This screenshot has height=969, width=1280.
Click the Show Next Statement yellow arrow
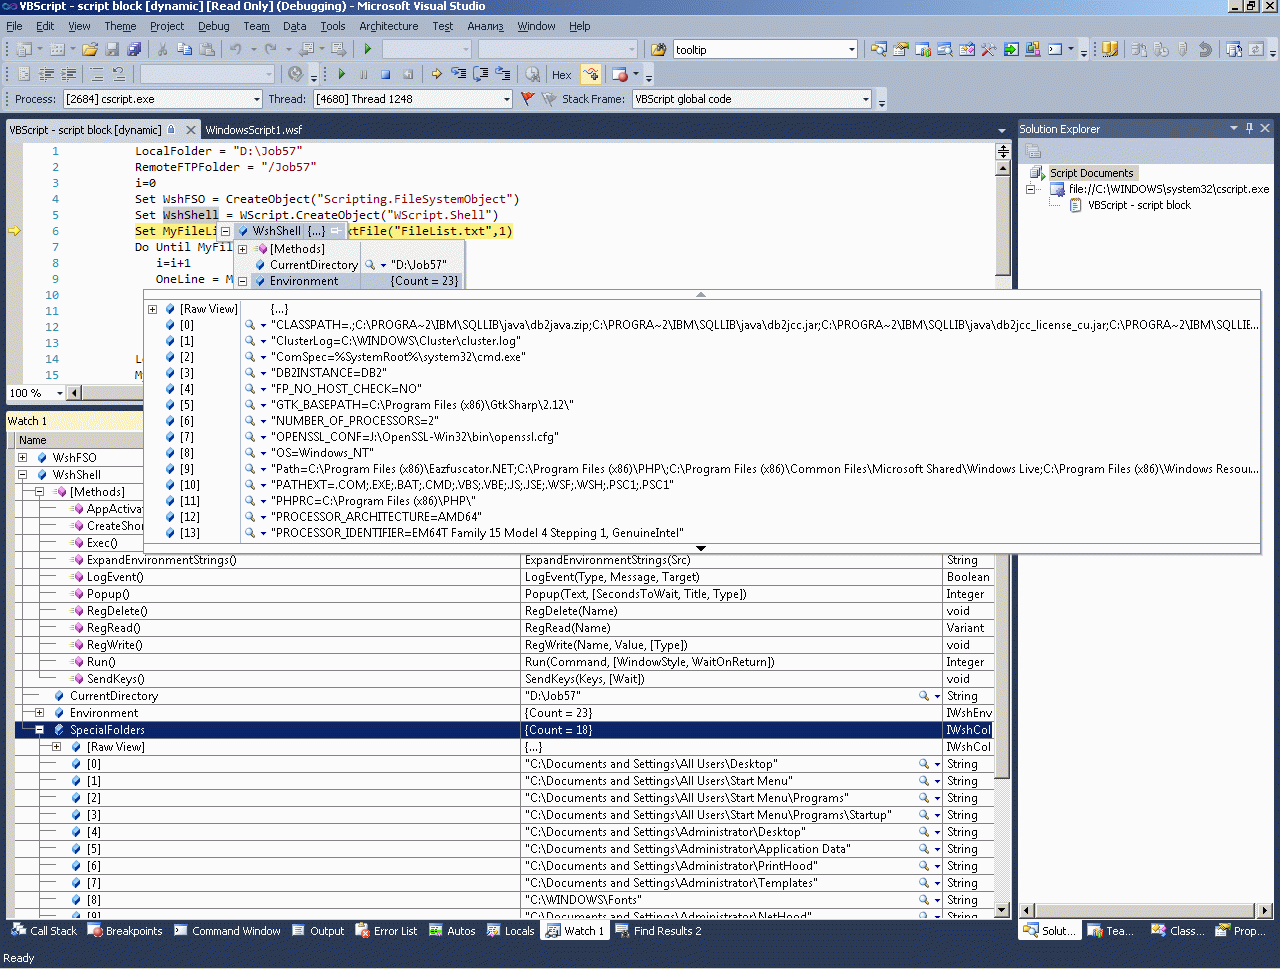click(436, 74)
